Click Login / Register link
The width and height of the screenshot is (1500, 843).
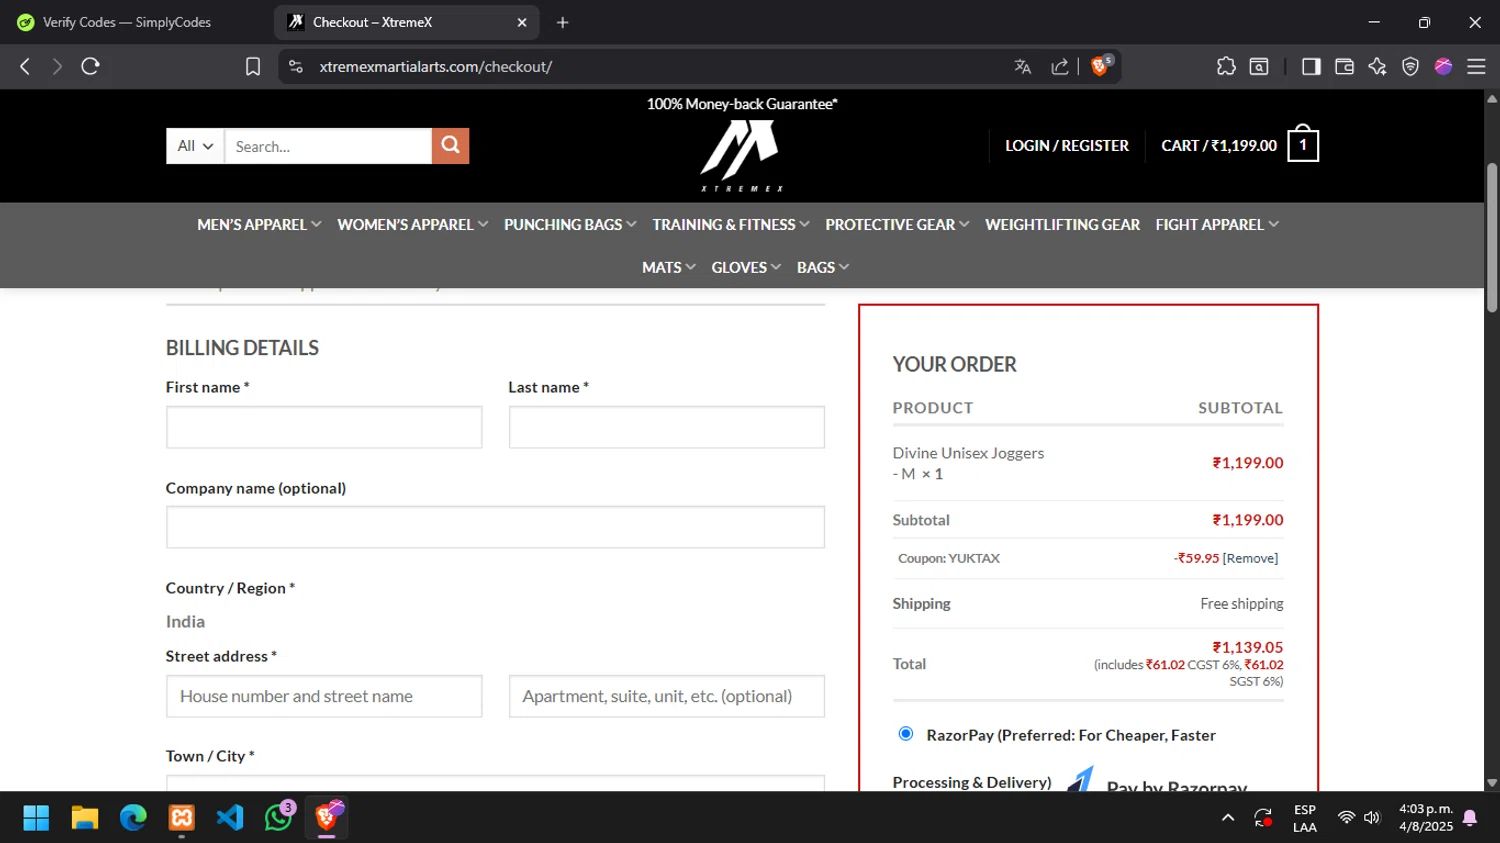pyautogui.click(x=1066, y=146)
